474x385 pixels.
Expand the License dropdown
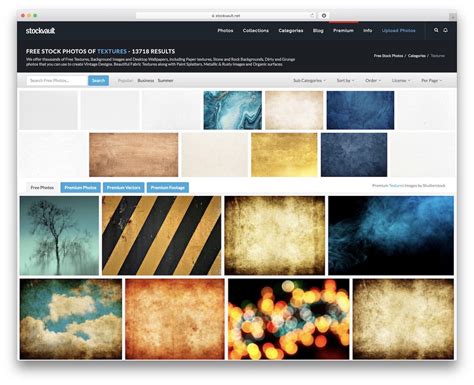[x=401, y=80]
